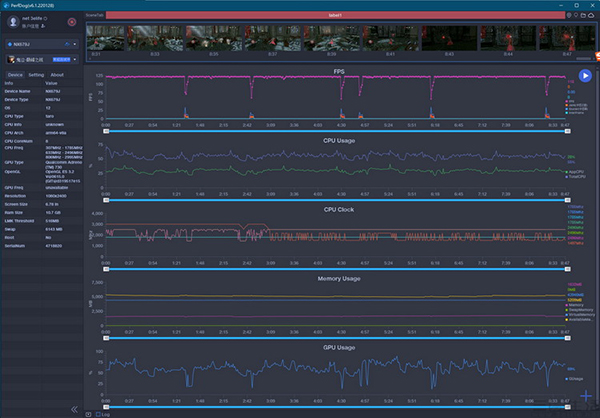Image resolution: width=600 pixels, height=418 pixels.
Task: Click the blue plus icon to add a chart
Action: click(x=585, y=397)
